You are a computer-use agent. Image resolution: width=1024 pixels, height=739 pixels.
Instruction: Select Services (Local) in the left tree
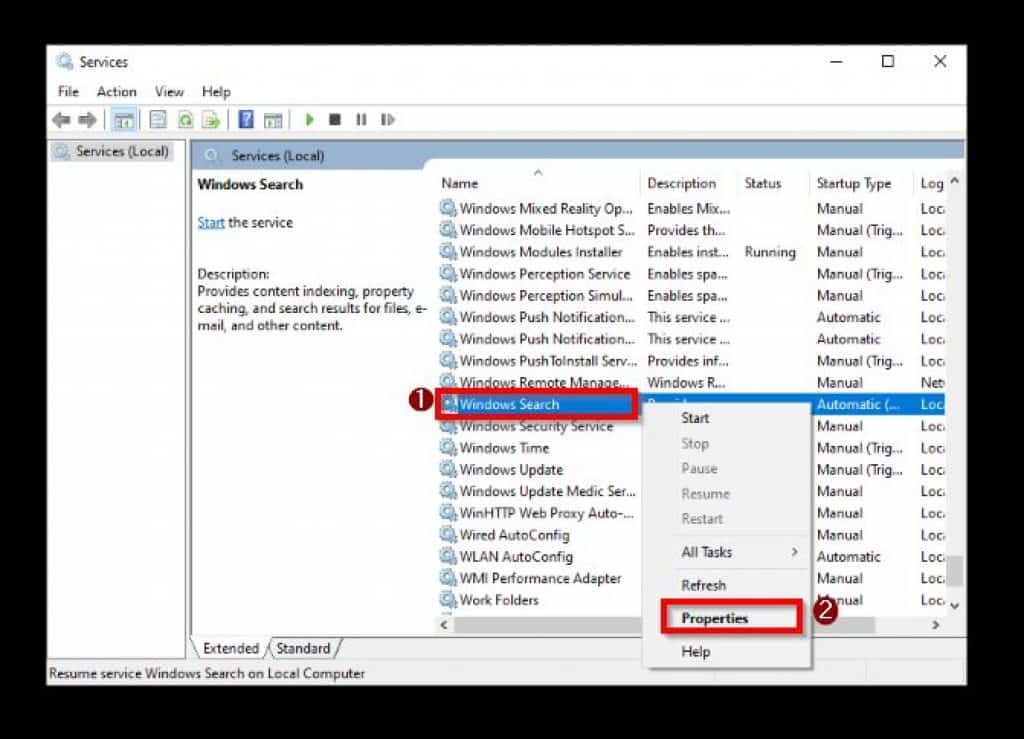tap(121, 151)
